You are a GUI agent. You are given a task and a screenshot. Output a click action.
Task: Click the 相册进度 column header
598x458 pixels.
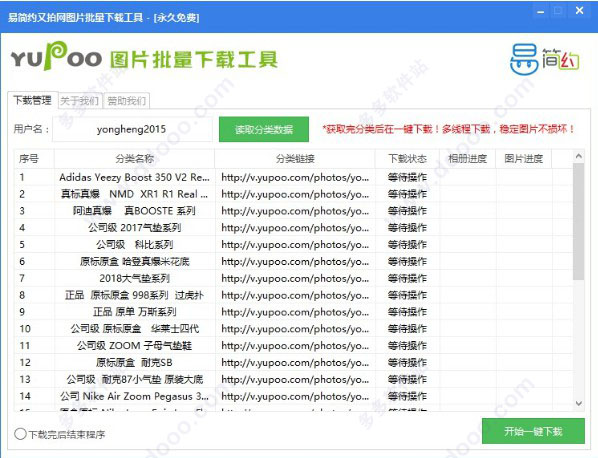(x=468, y=158)
